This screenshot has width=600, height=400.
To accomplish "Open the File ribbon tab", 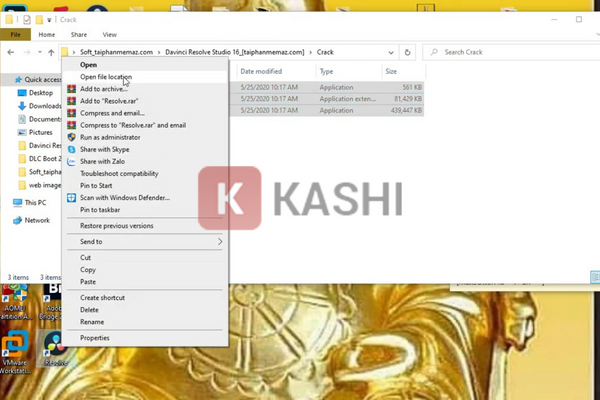I will pyautogui.click(x=15, y=34).
